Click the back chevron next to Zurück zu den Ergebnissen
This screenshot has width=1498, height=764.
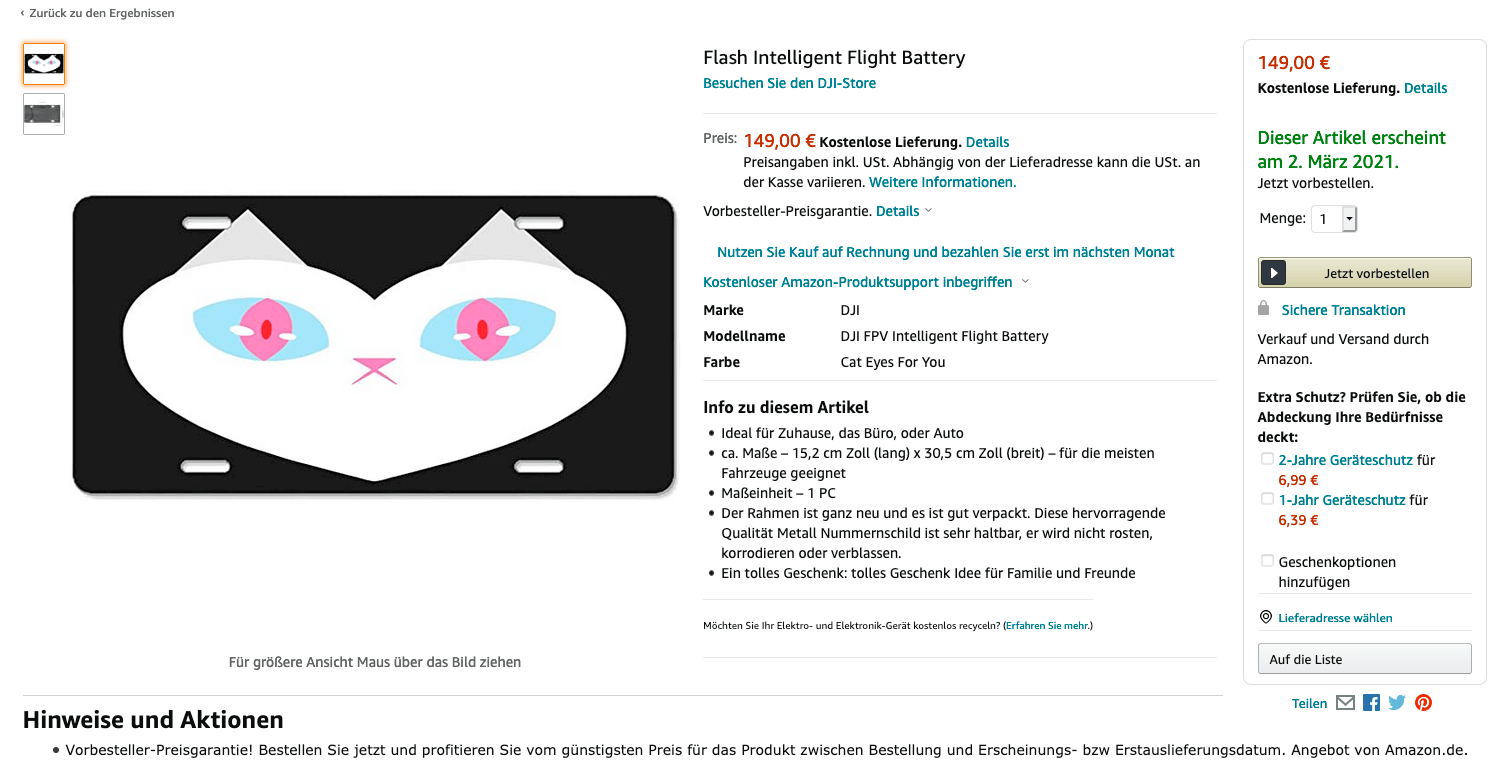tap(23, 13)
